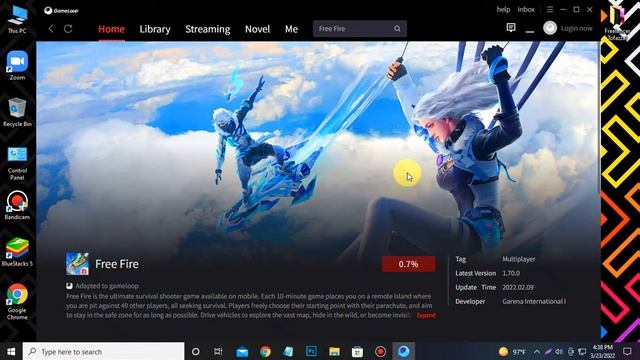Screen dimensions: 640x360
Task: Open the Me tab
Action: click(291, 29)
